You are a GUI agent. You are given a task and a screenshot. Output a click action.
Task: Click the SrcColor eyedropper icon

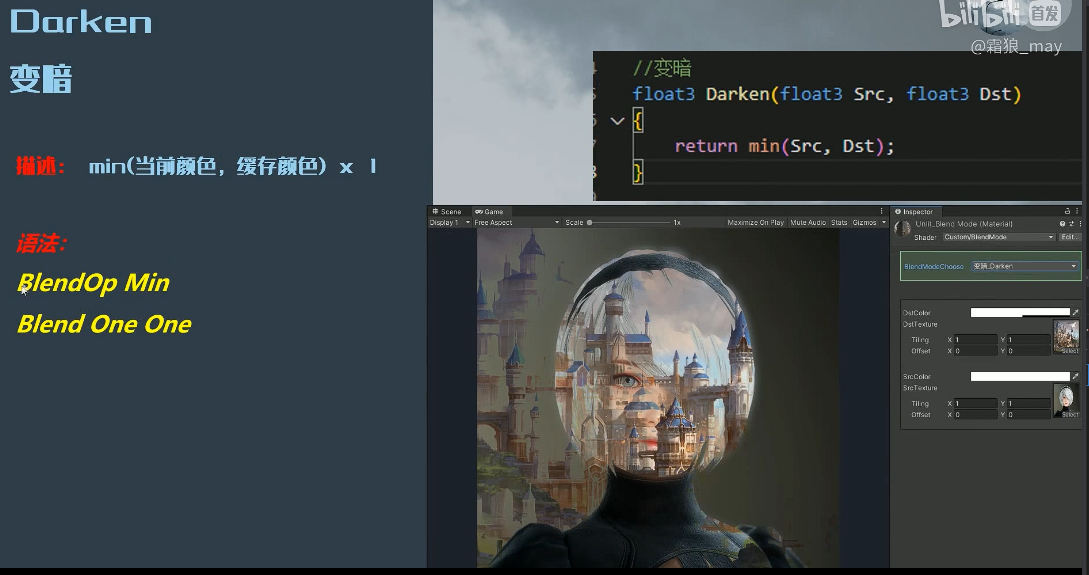click(1076, 376)
